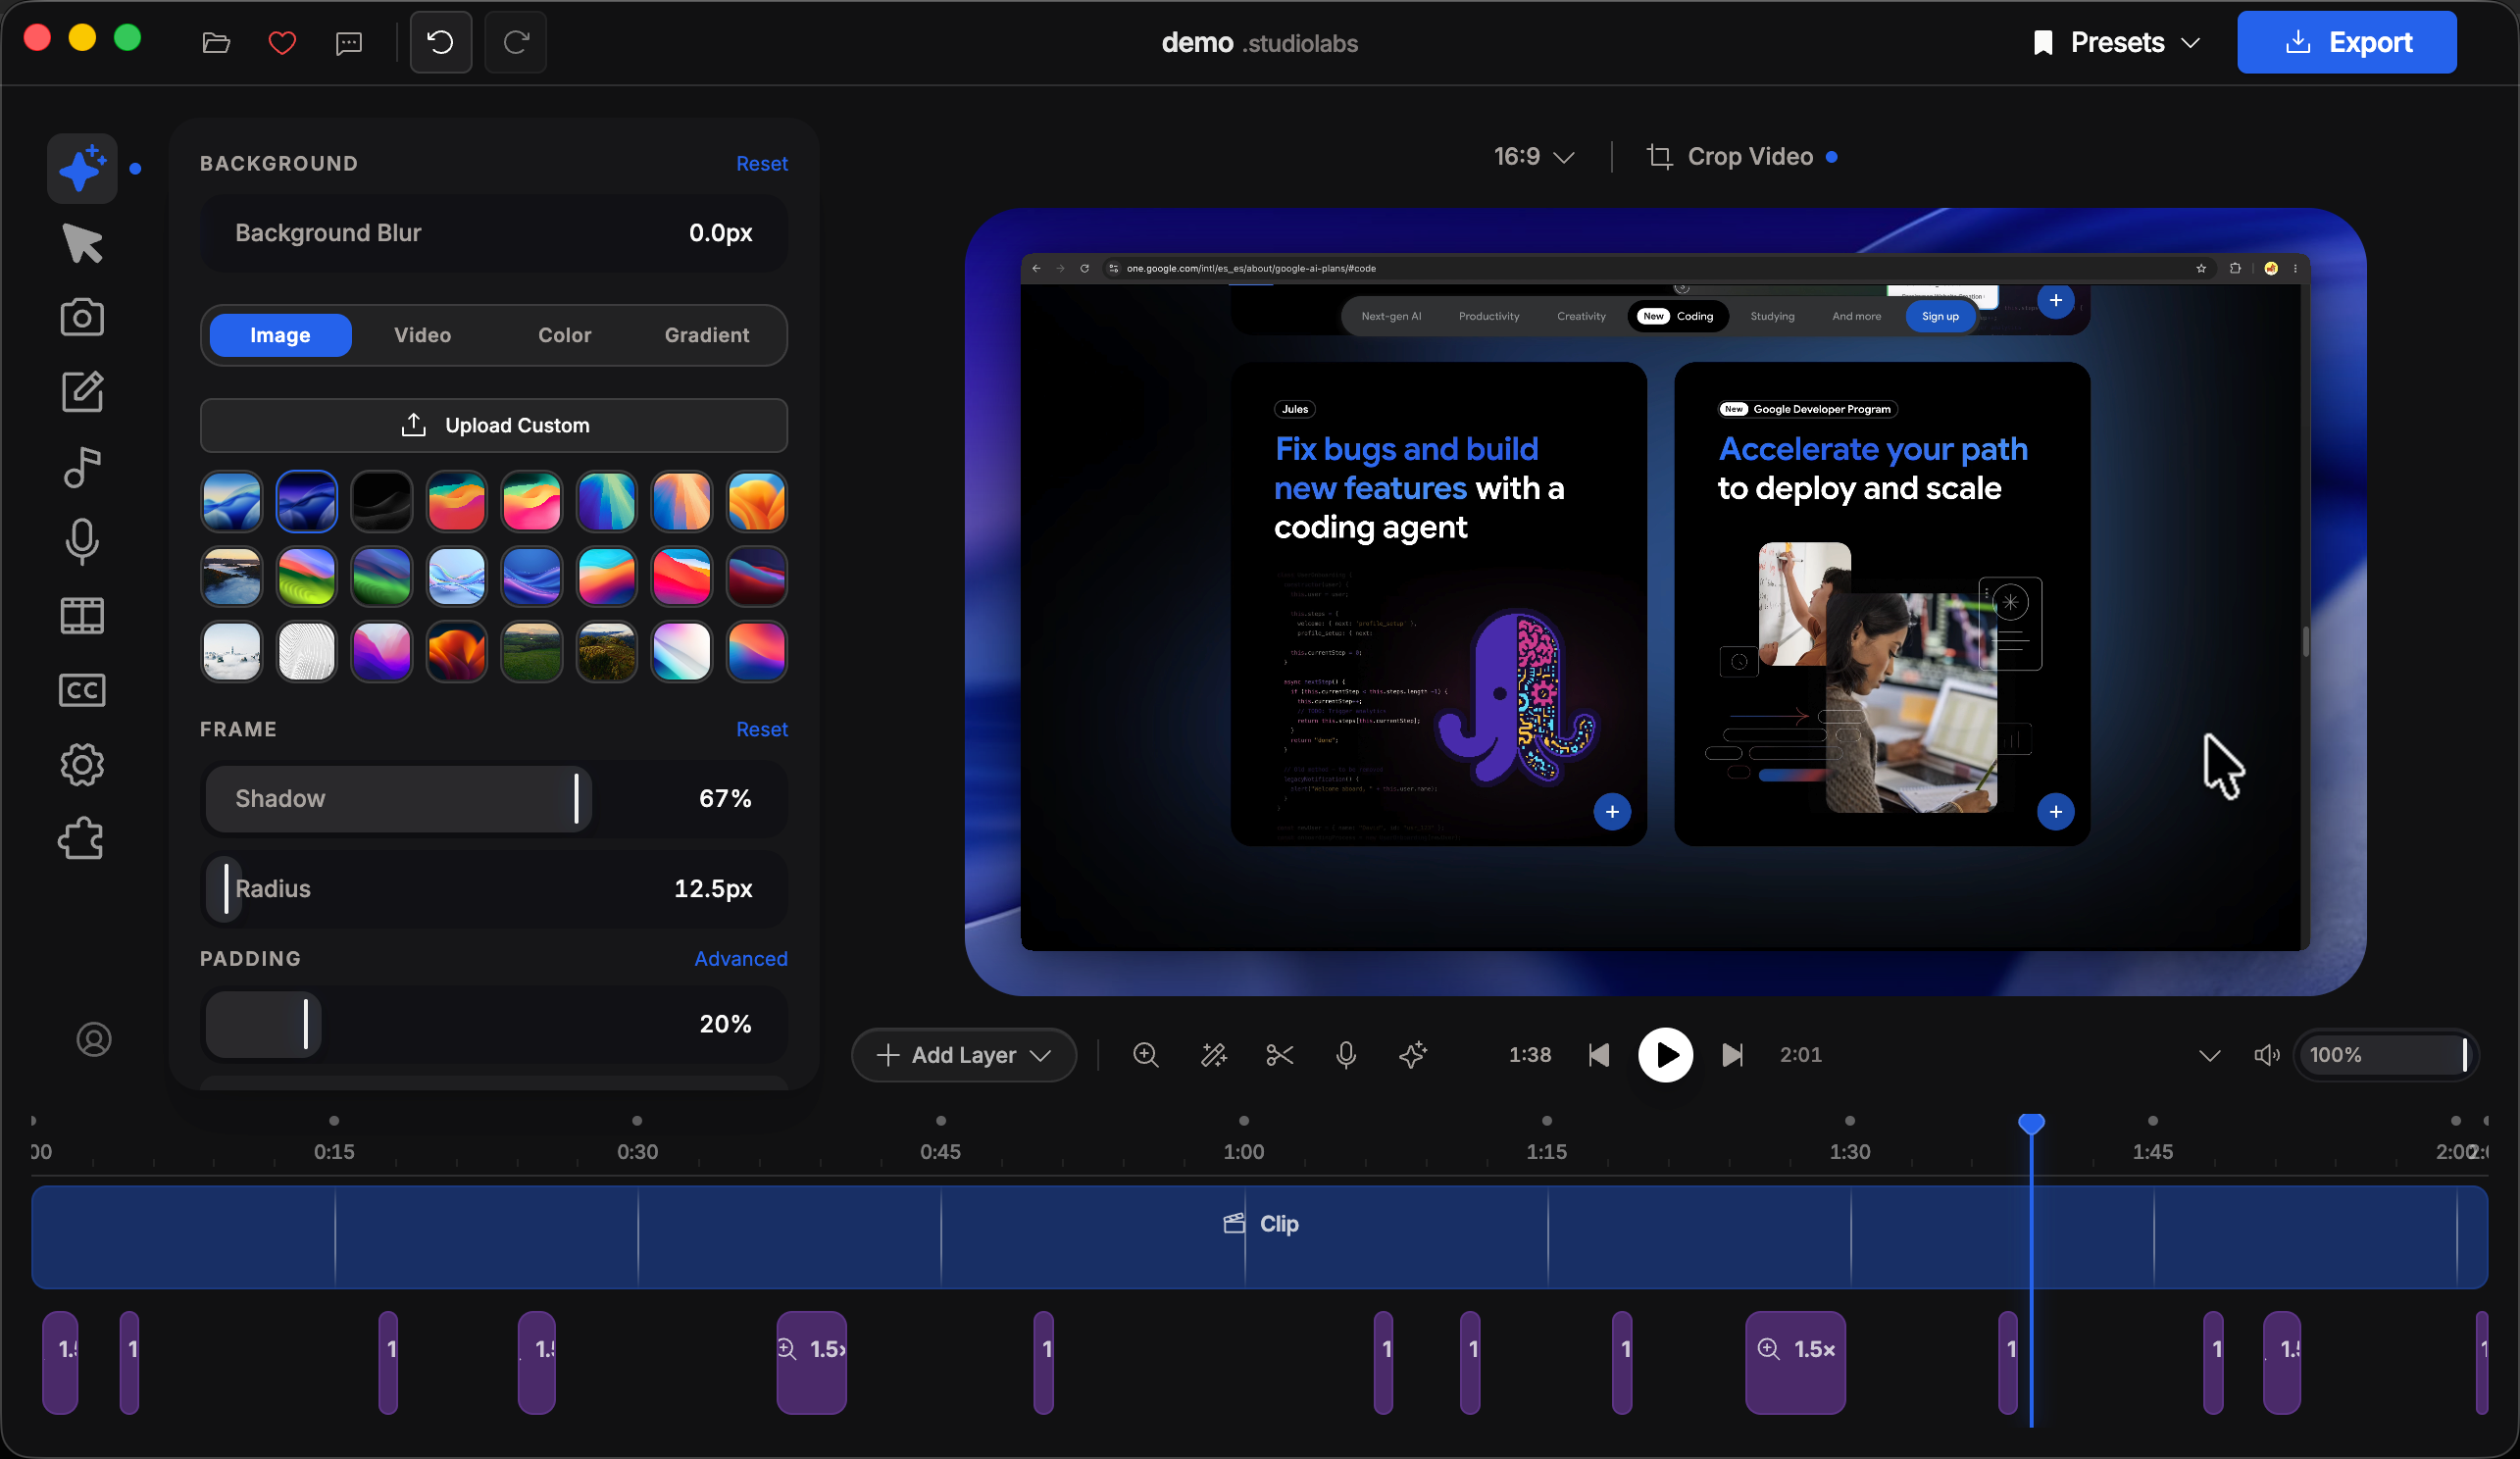Select the cursor settings icon in sidebar
Viewport: 2520px width, 1459px height.
pos(83,243)
